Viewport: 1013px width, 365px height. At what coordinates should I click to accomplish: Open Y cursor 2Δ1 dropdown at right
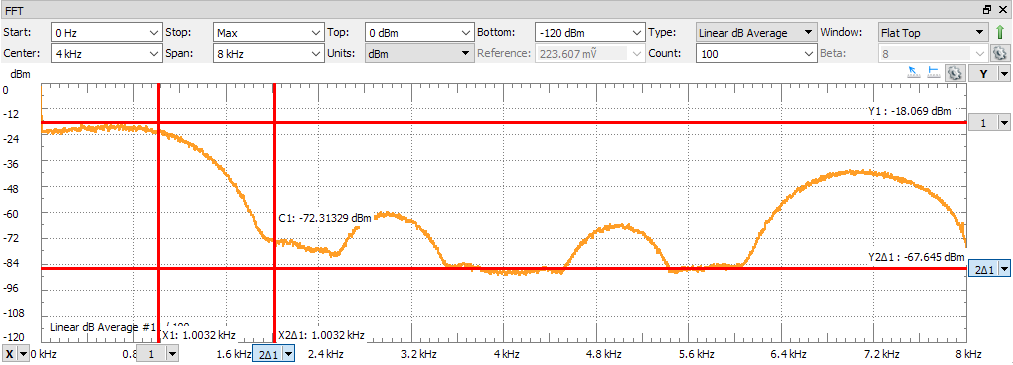click(x=989, y=269)
